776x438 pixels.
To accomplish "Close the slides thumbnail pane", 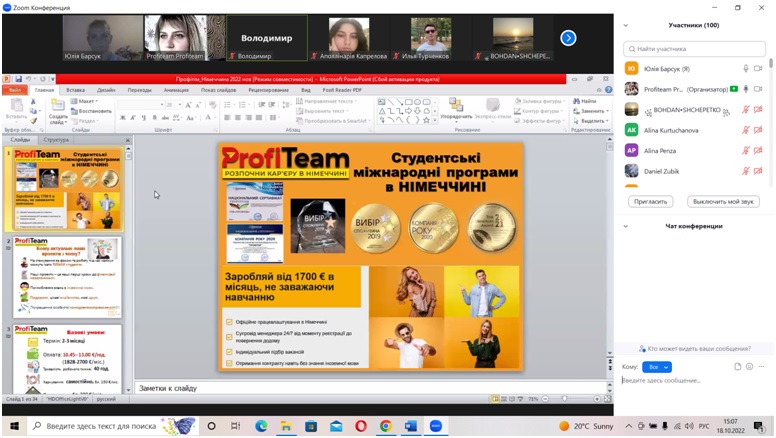I will point(127,140).
